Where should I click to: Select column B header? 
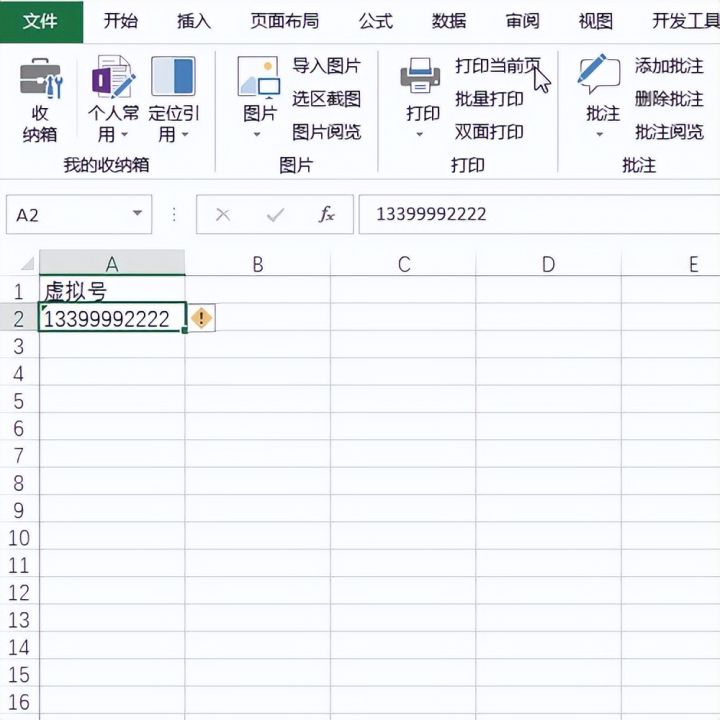point(258,263)
